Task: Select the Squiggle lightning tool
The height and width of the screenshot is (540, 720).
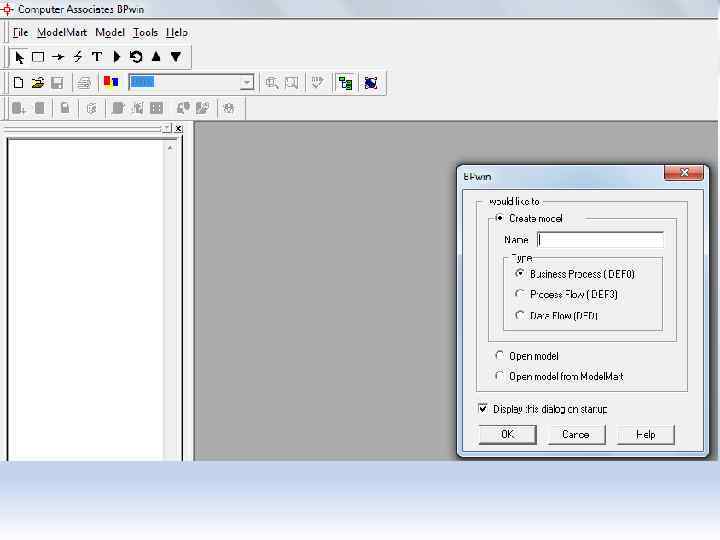Action: pyautogui.click(x=78, y=57)
